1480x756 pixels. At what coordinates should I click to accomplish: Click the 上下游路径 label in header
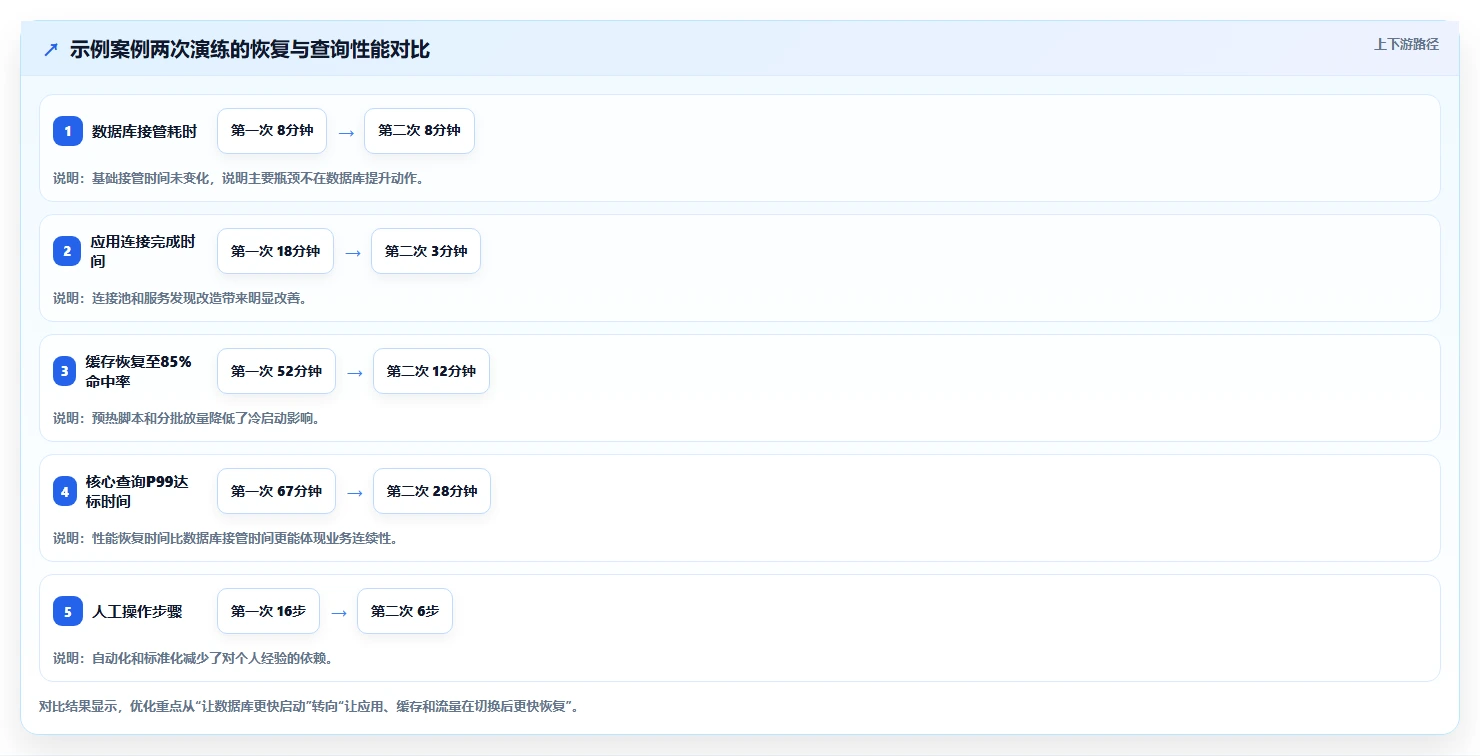(1406, 44)
